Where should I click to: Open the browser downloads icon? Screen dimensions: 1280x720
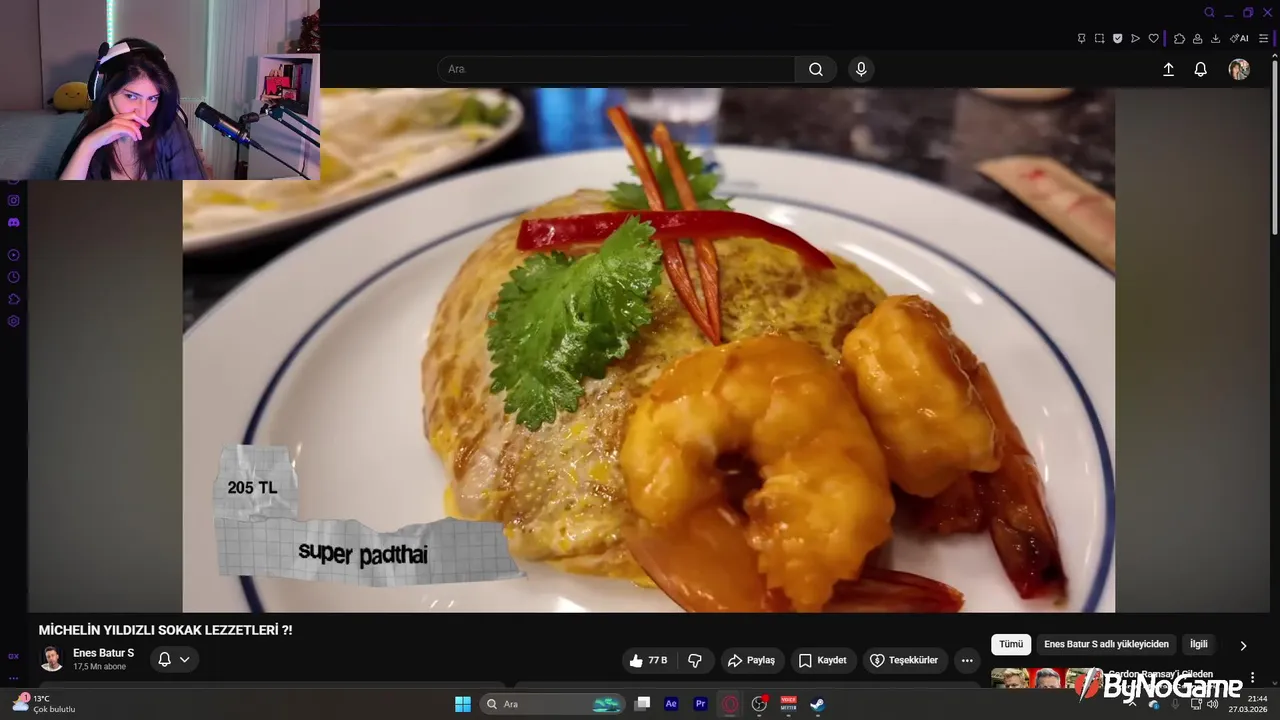1215,39
